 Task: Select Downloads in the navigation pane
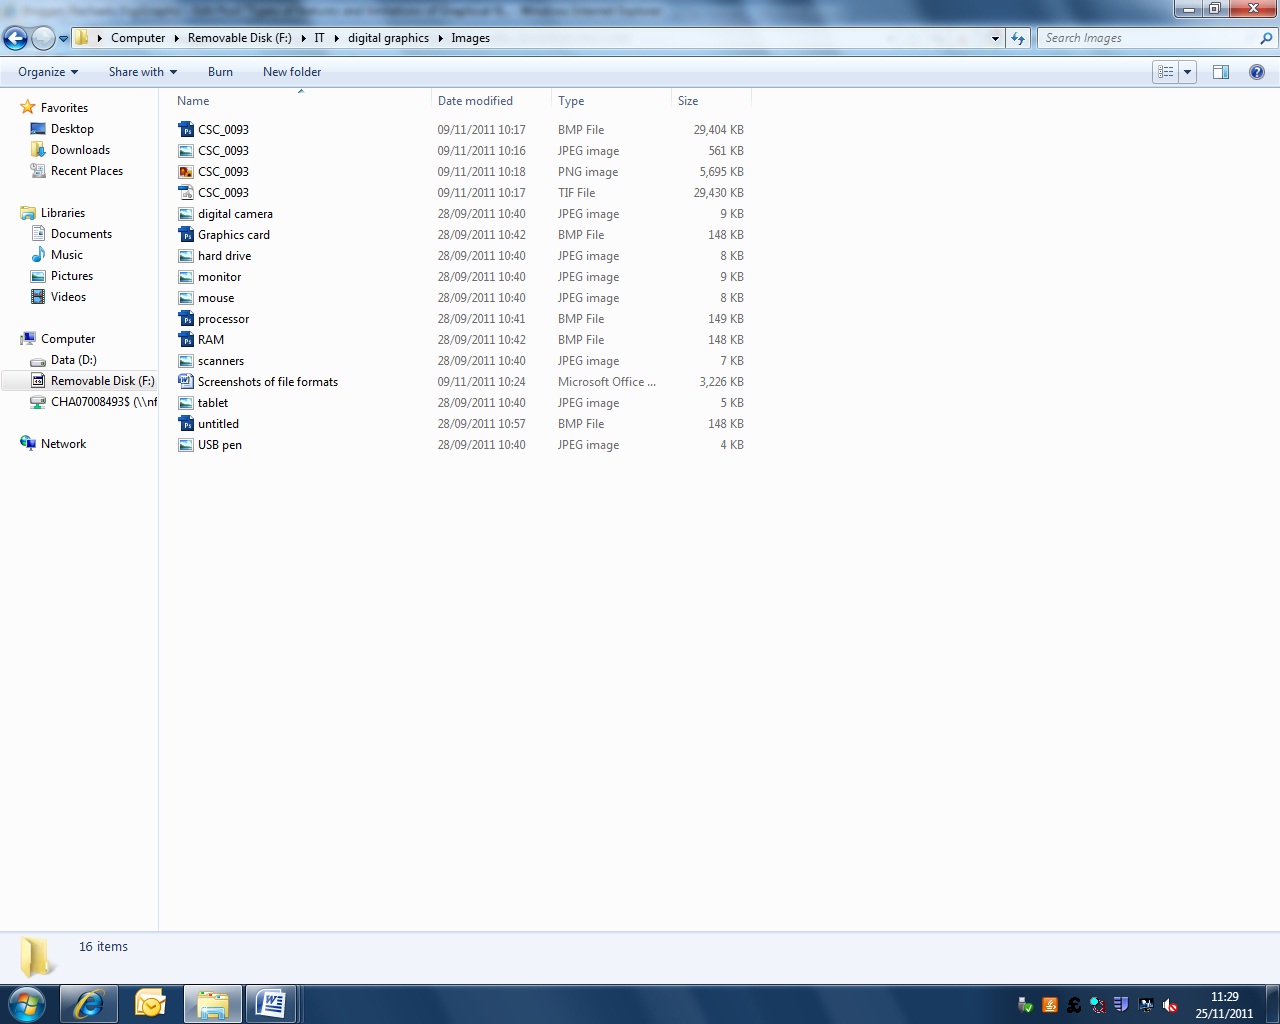click(x=80, y=150)
